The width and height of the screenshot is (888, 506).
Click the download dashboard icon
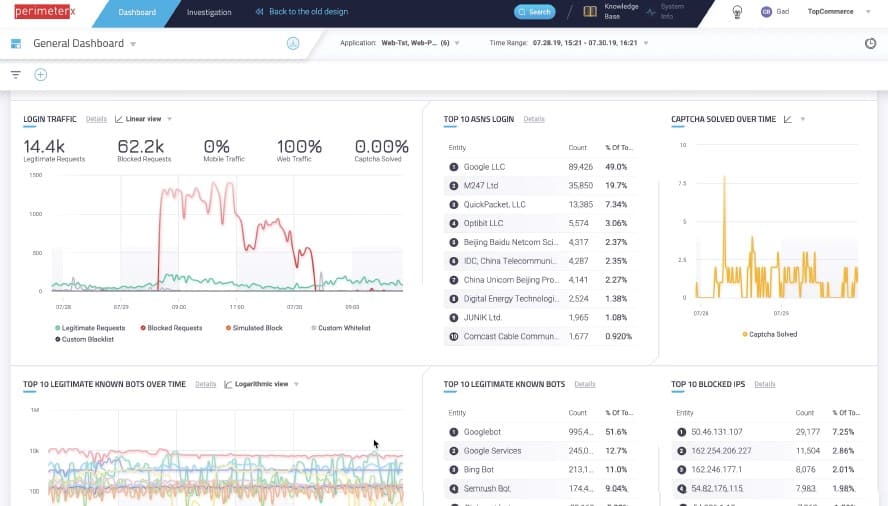tap(293, 43)
